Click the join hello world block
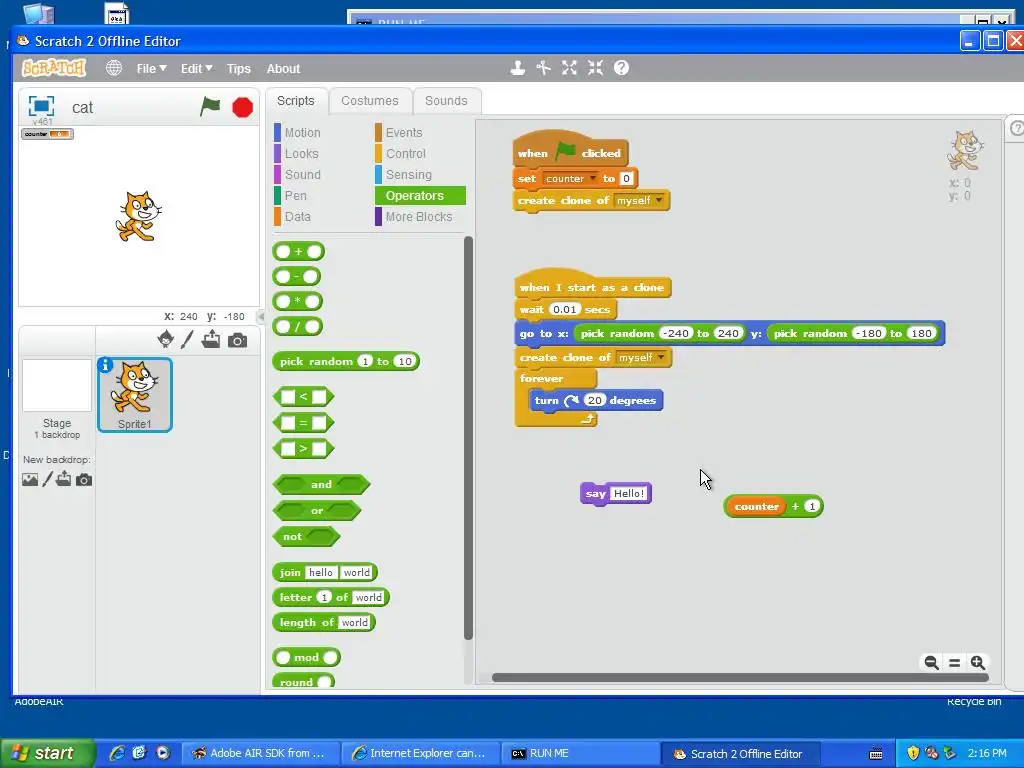The image size is (1024, 768). pos(325,572)
